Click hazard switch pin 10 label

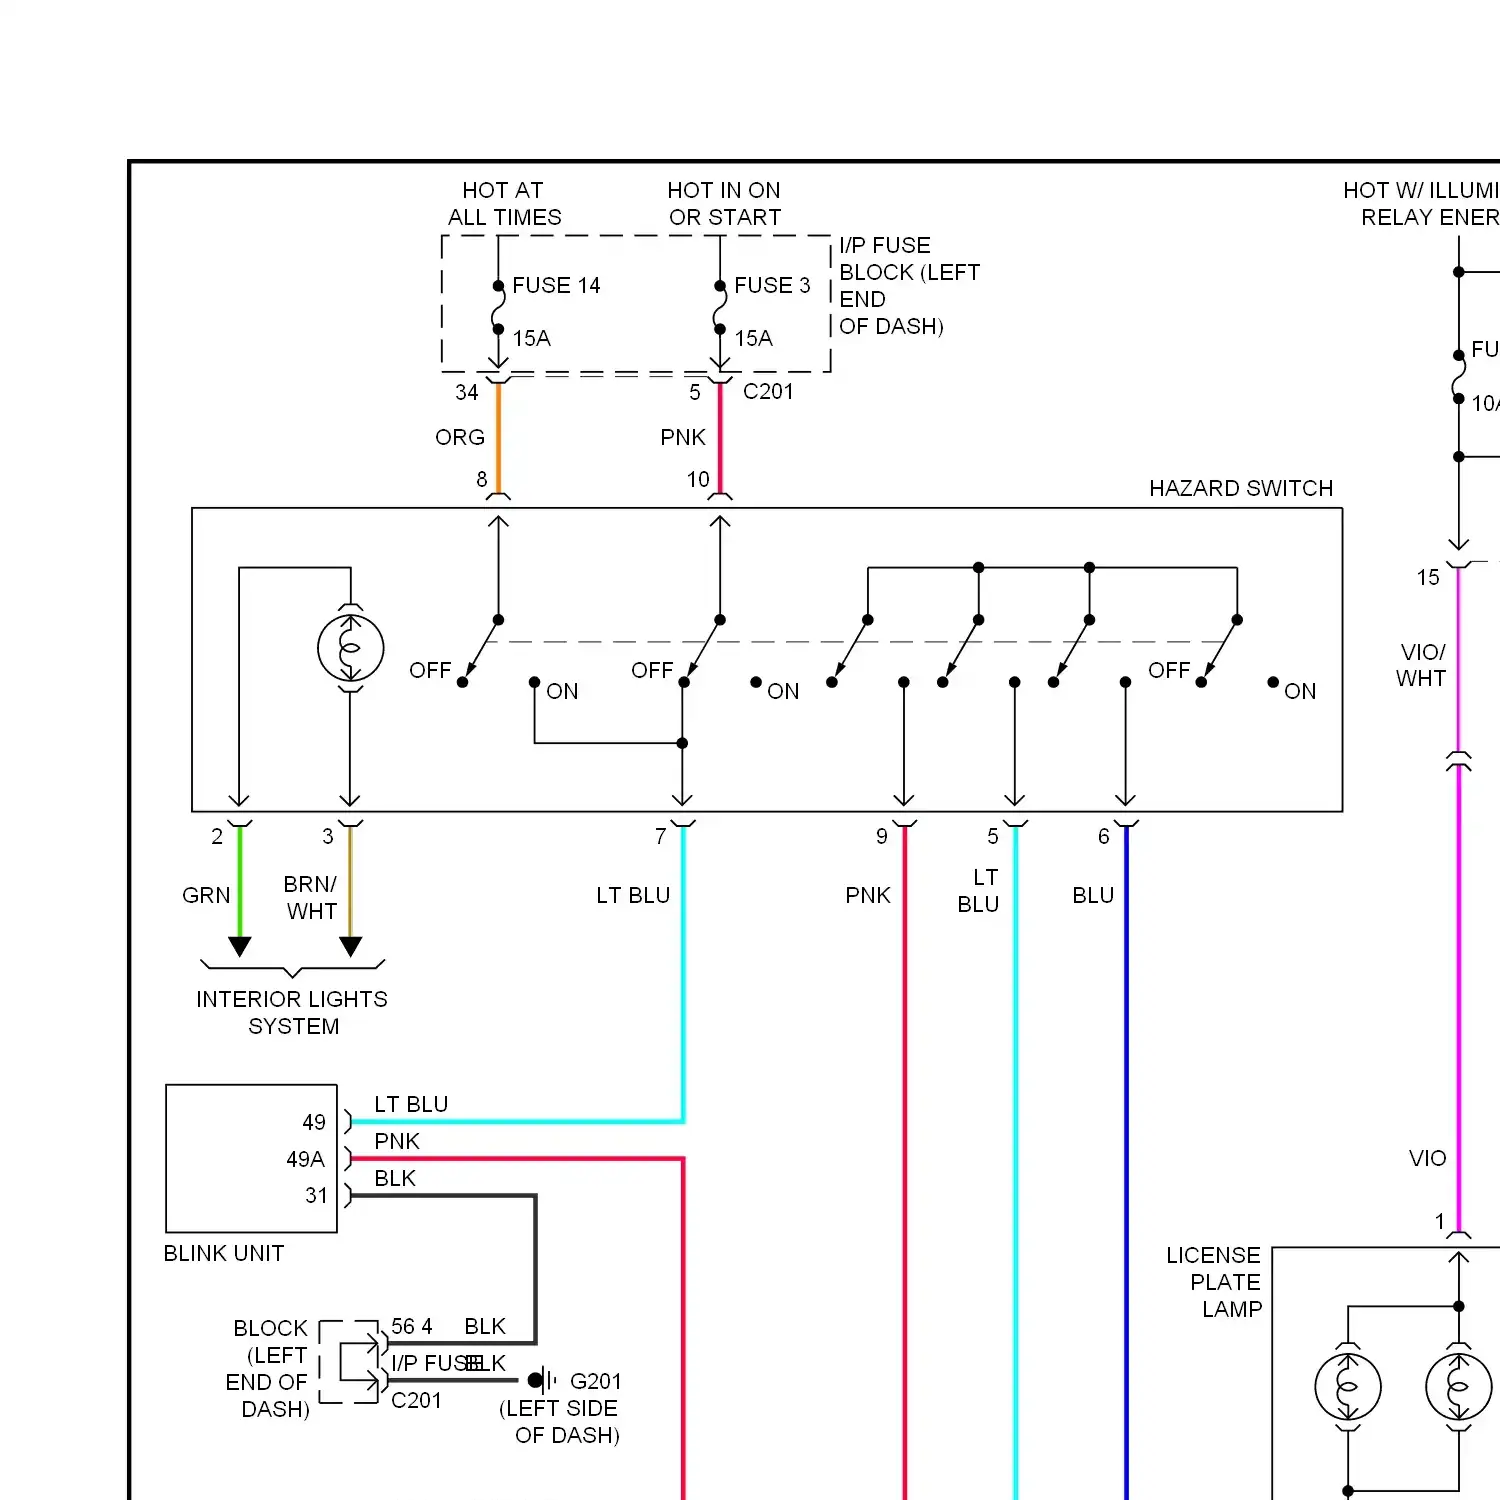[698, 479]
